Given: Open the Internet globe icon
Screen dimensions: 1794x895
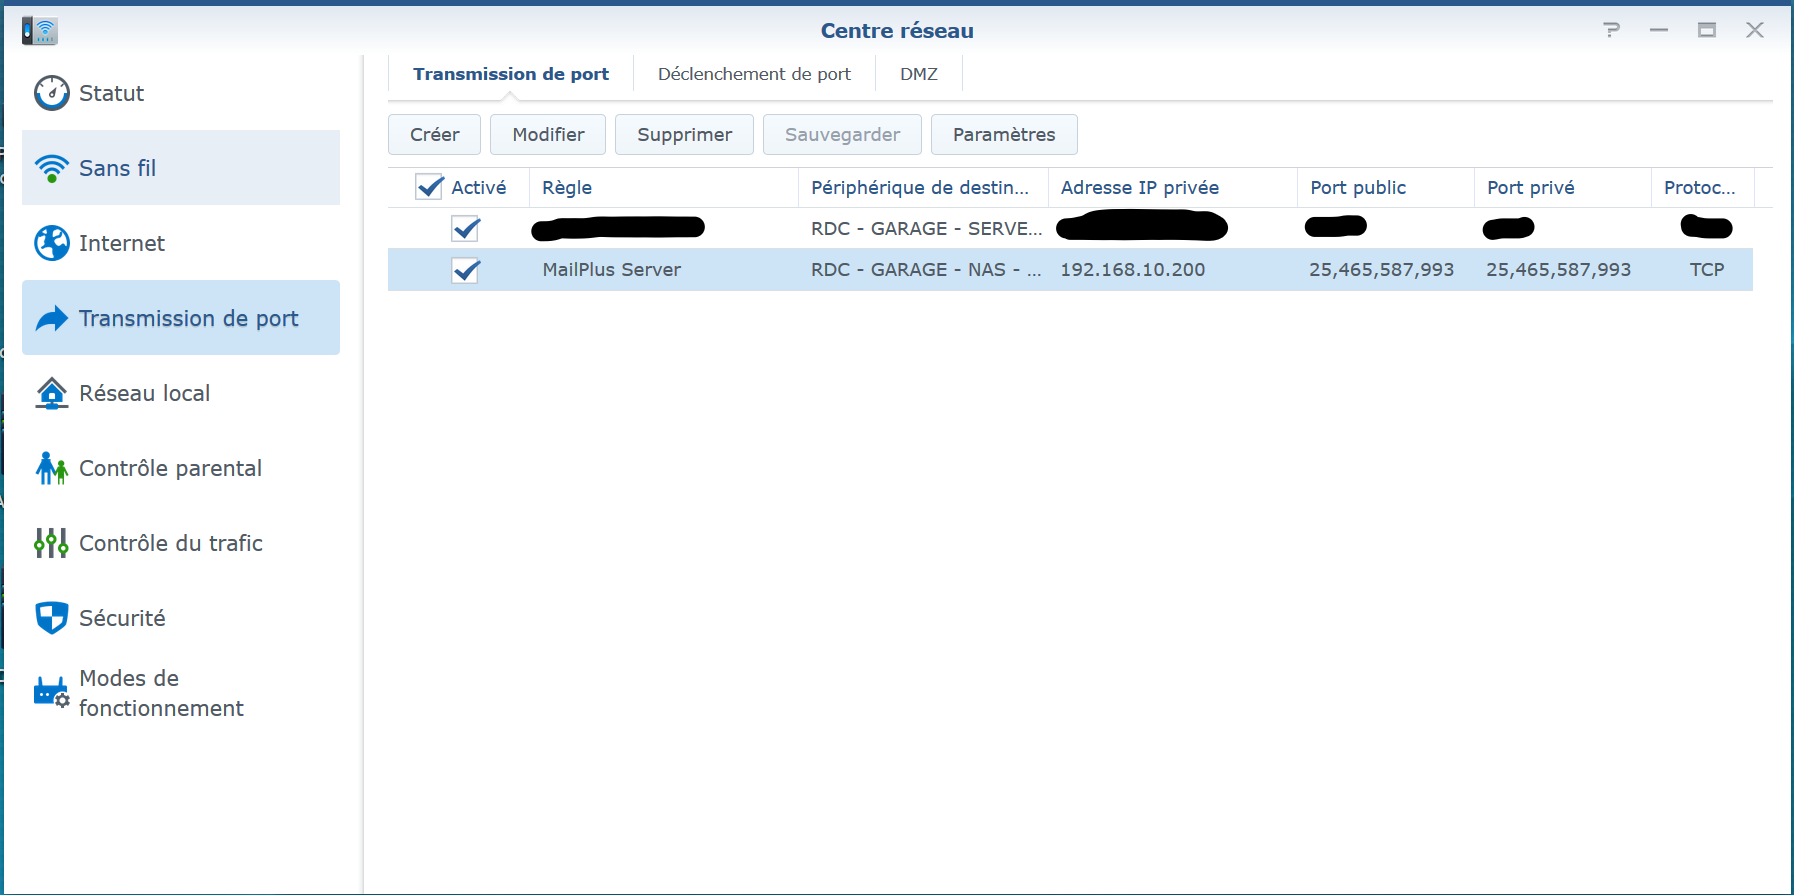Looking at the screenshot, I should tap(51, 243).
